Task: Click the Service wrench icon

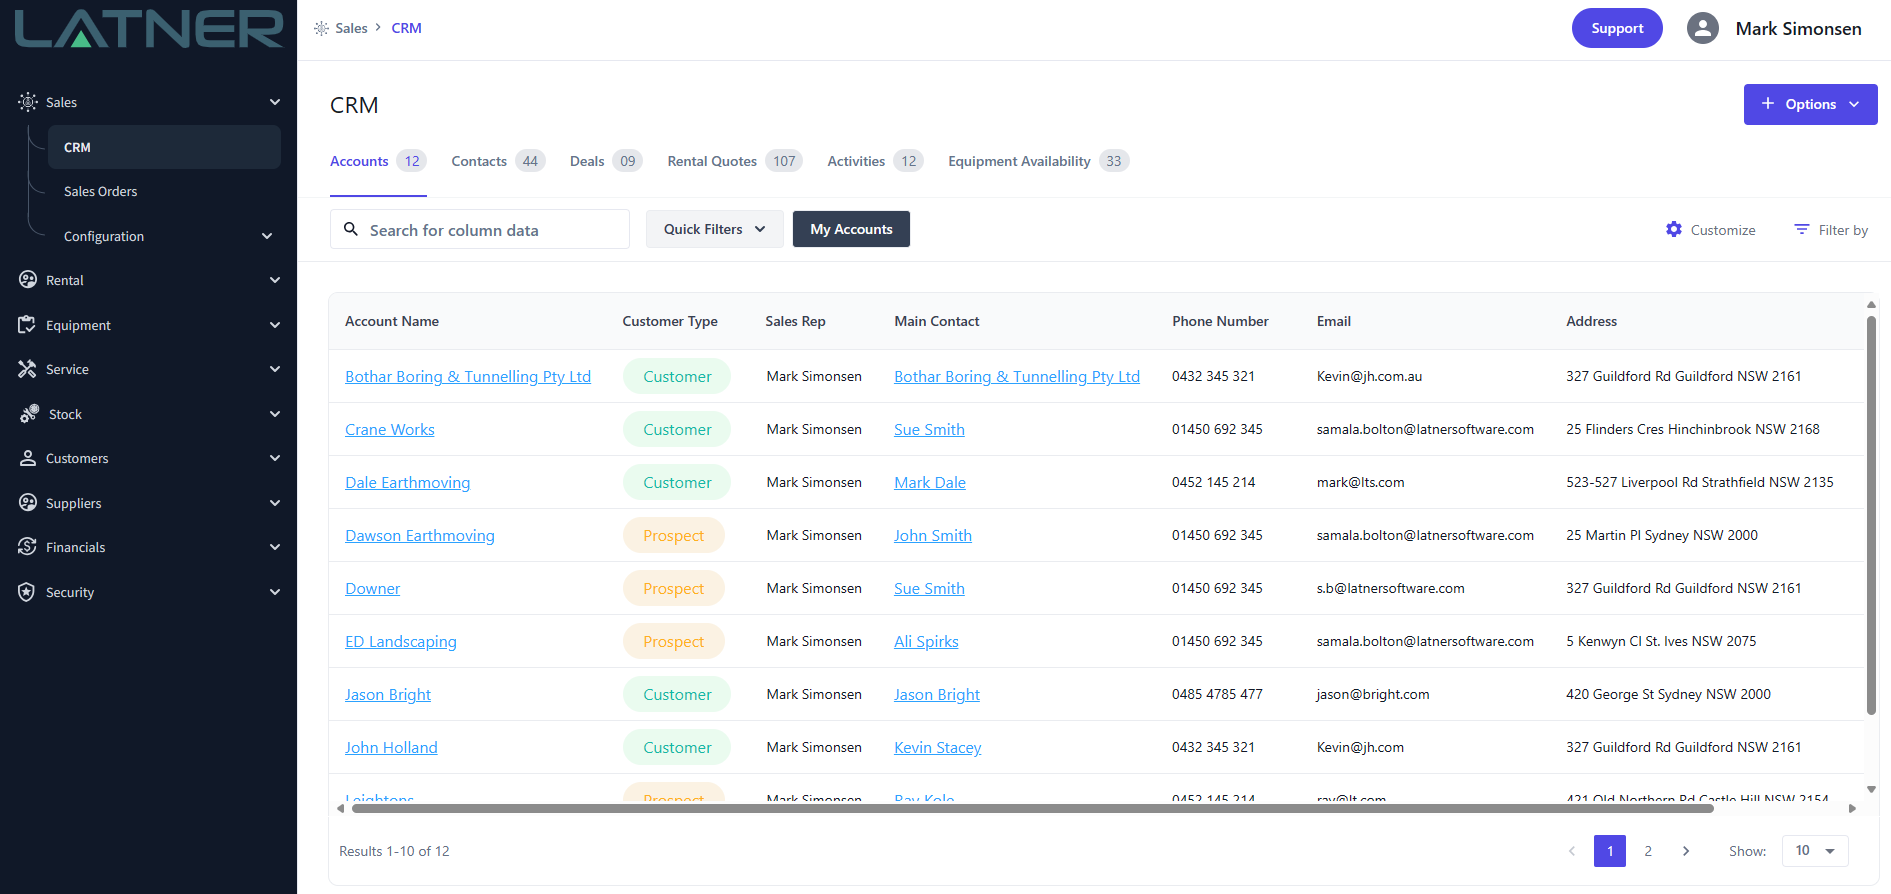Action: coord(28,369)
